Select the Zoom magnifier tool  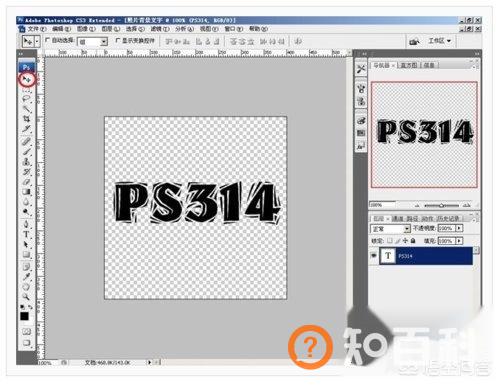coord(26,296)
